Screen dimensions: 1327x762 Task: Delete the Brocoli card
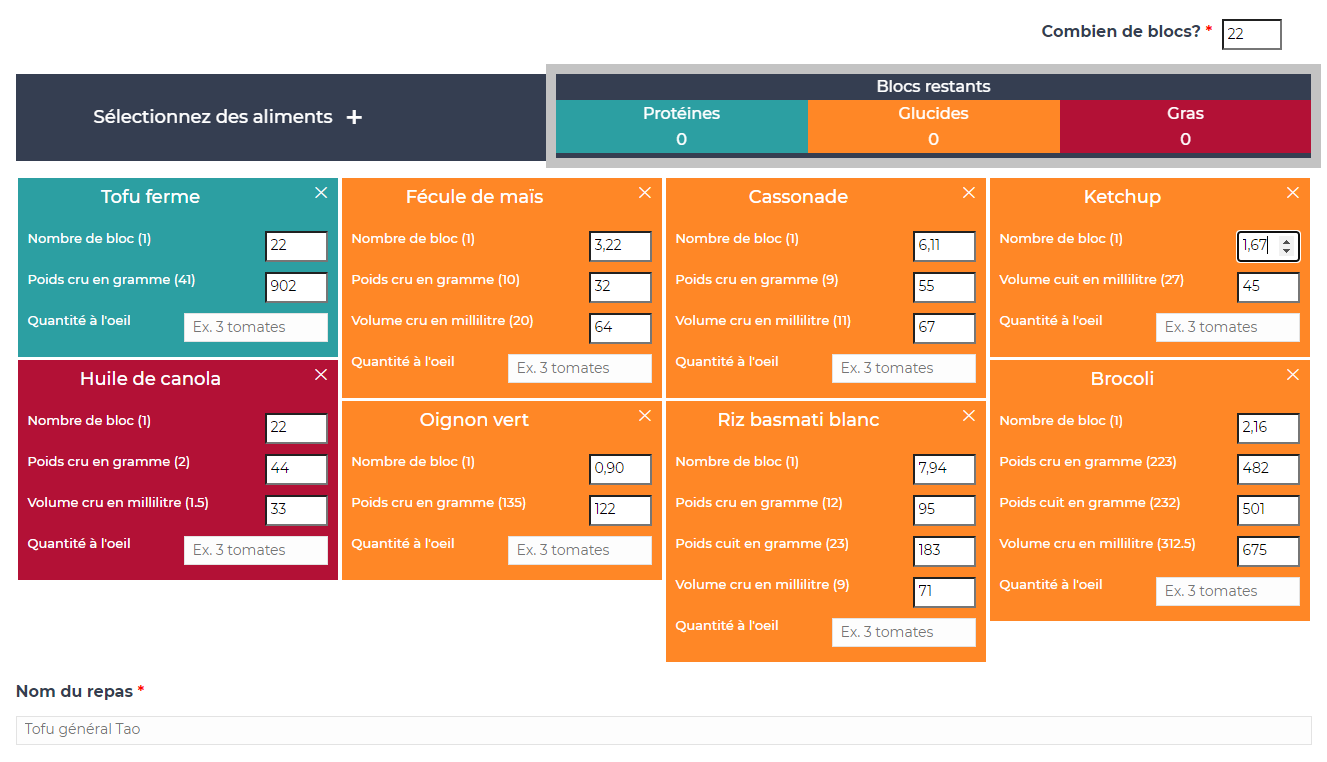(1293, 375)
